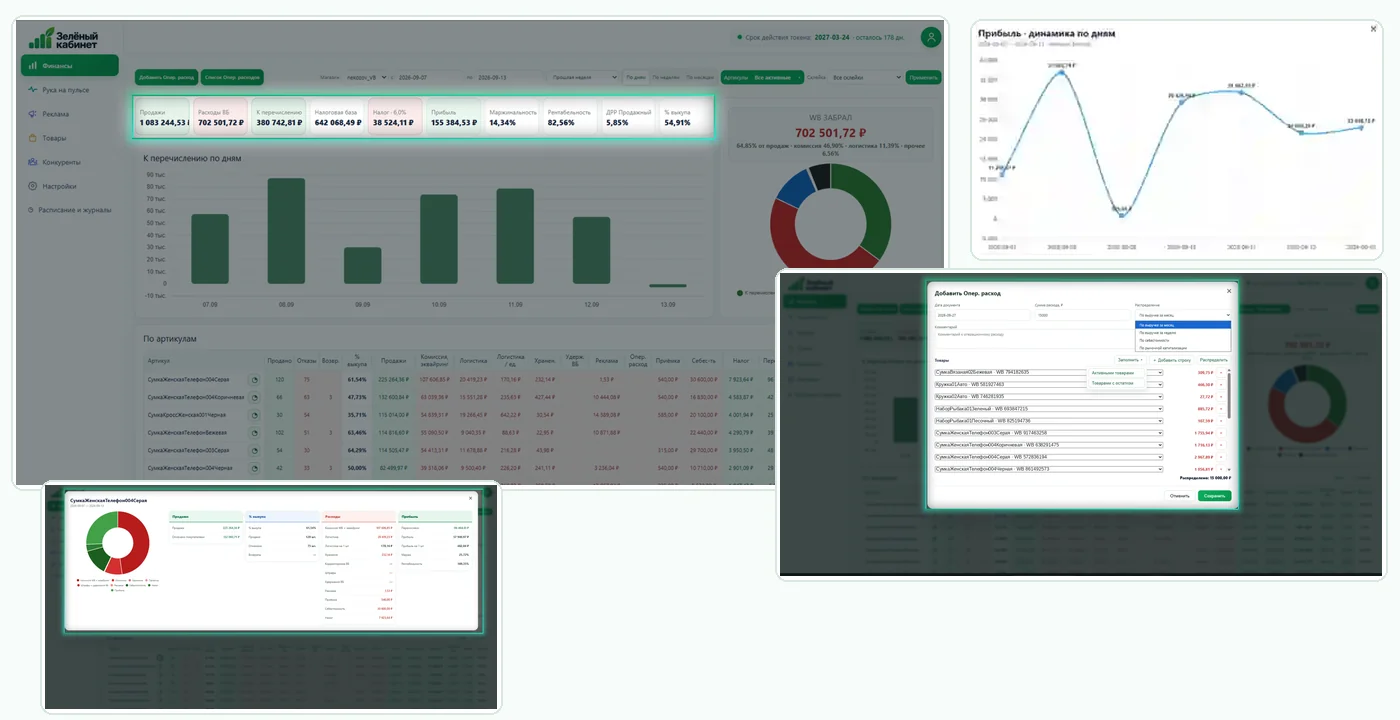The image size is (1400, 720).
Task: Click the Отменить button in dialog
Action: tap(1180, 496)
